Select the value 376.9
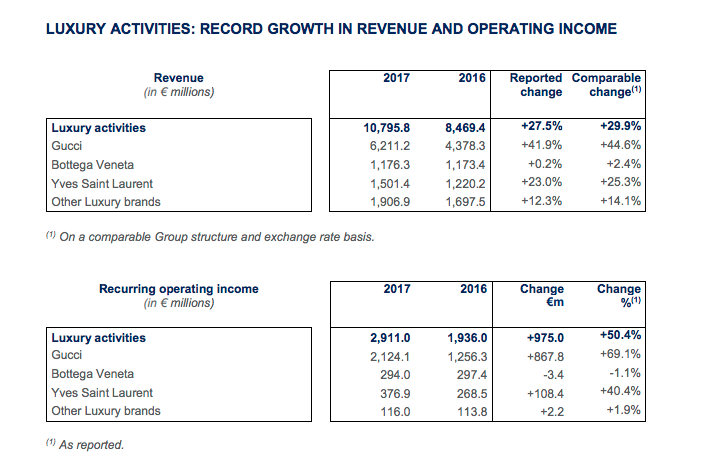The height and width of the screenshot is (472, 710). point(395,394)
